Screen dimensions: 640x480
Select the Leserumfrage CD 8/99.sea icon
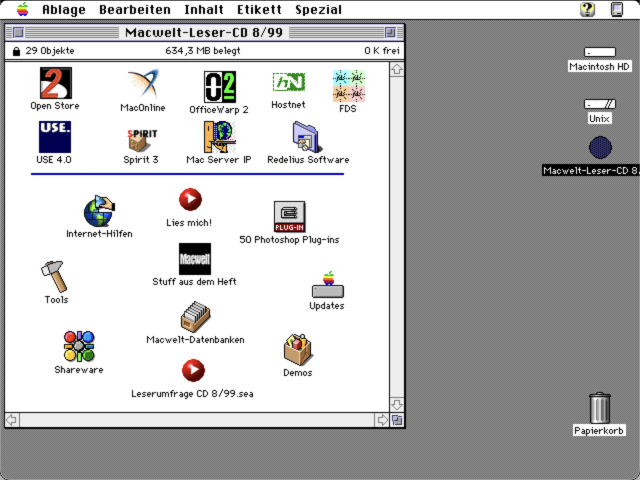pos(193,371)
